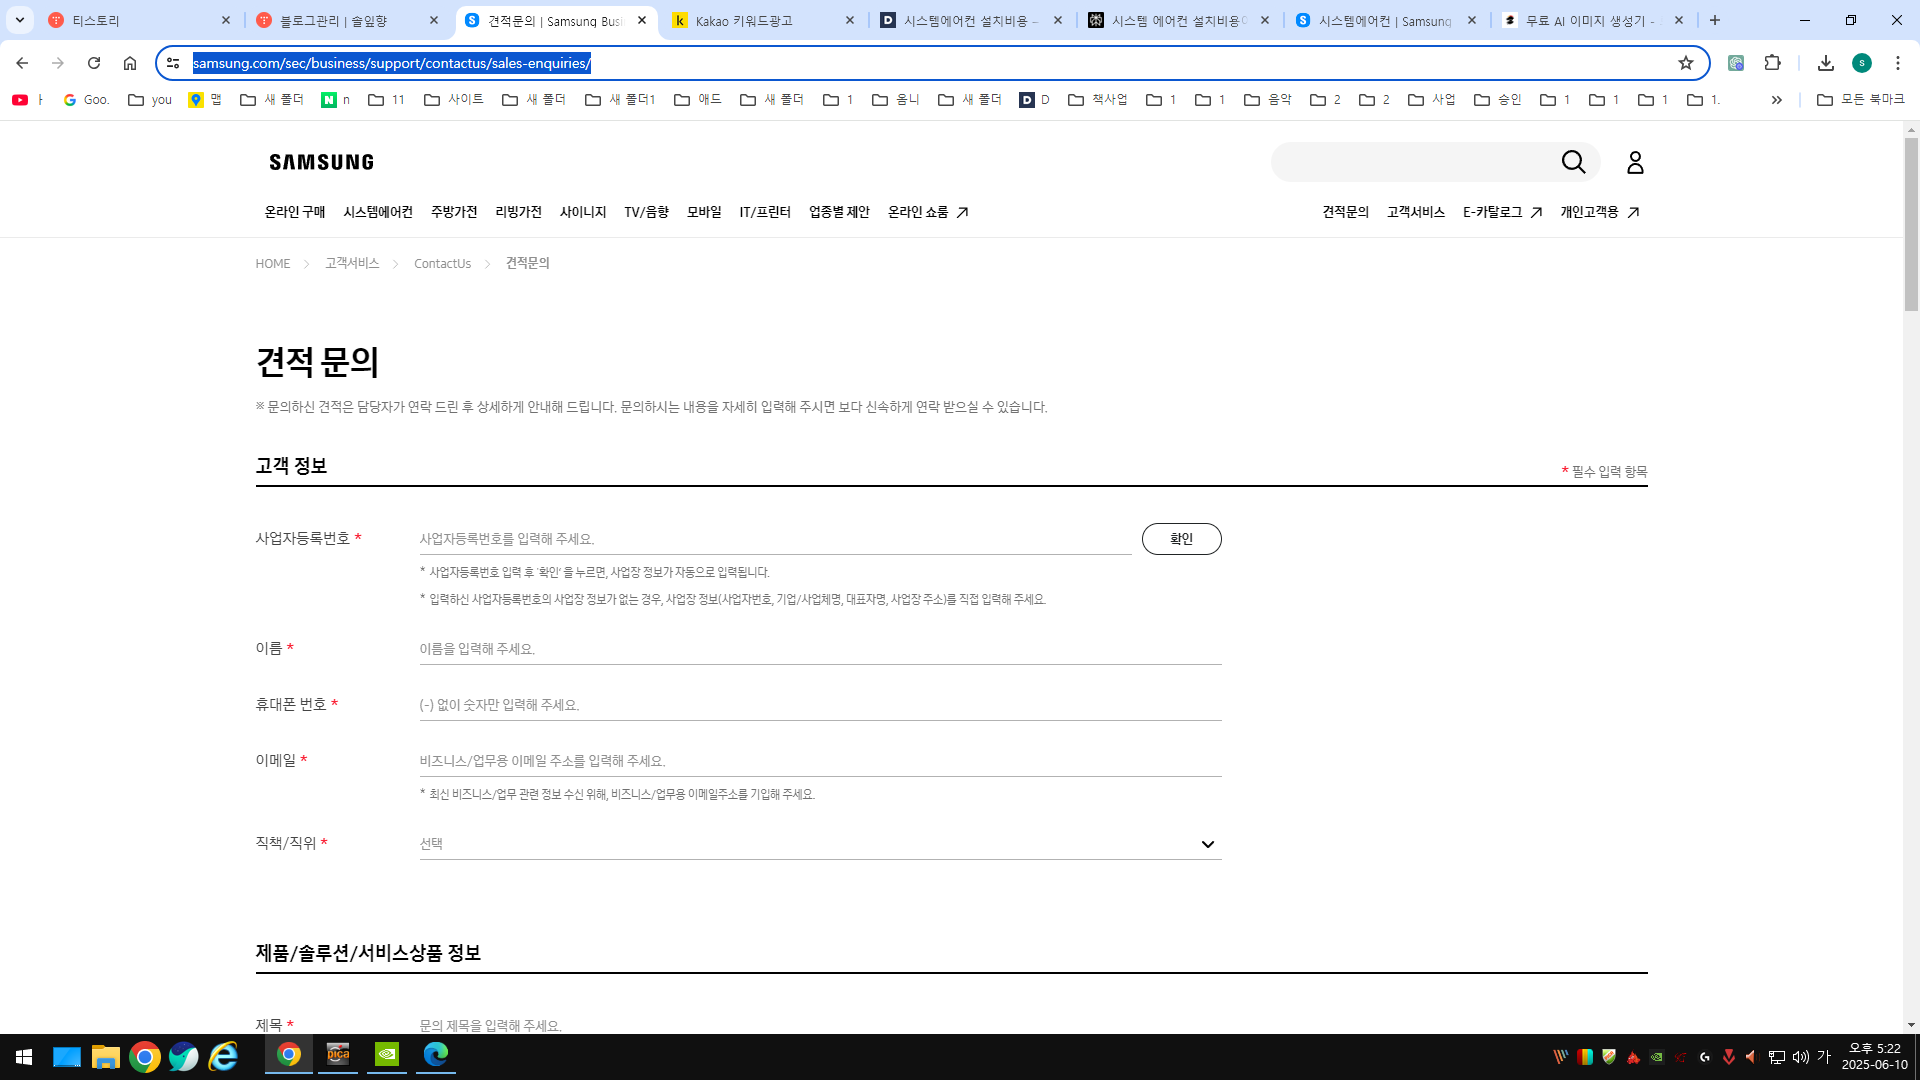Open Microsoft Edge from the taskbar
1920x1080 pixels.
pos(436,1055)
